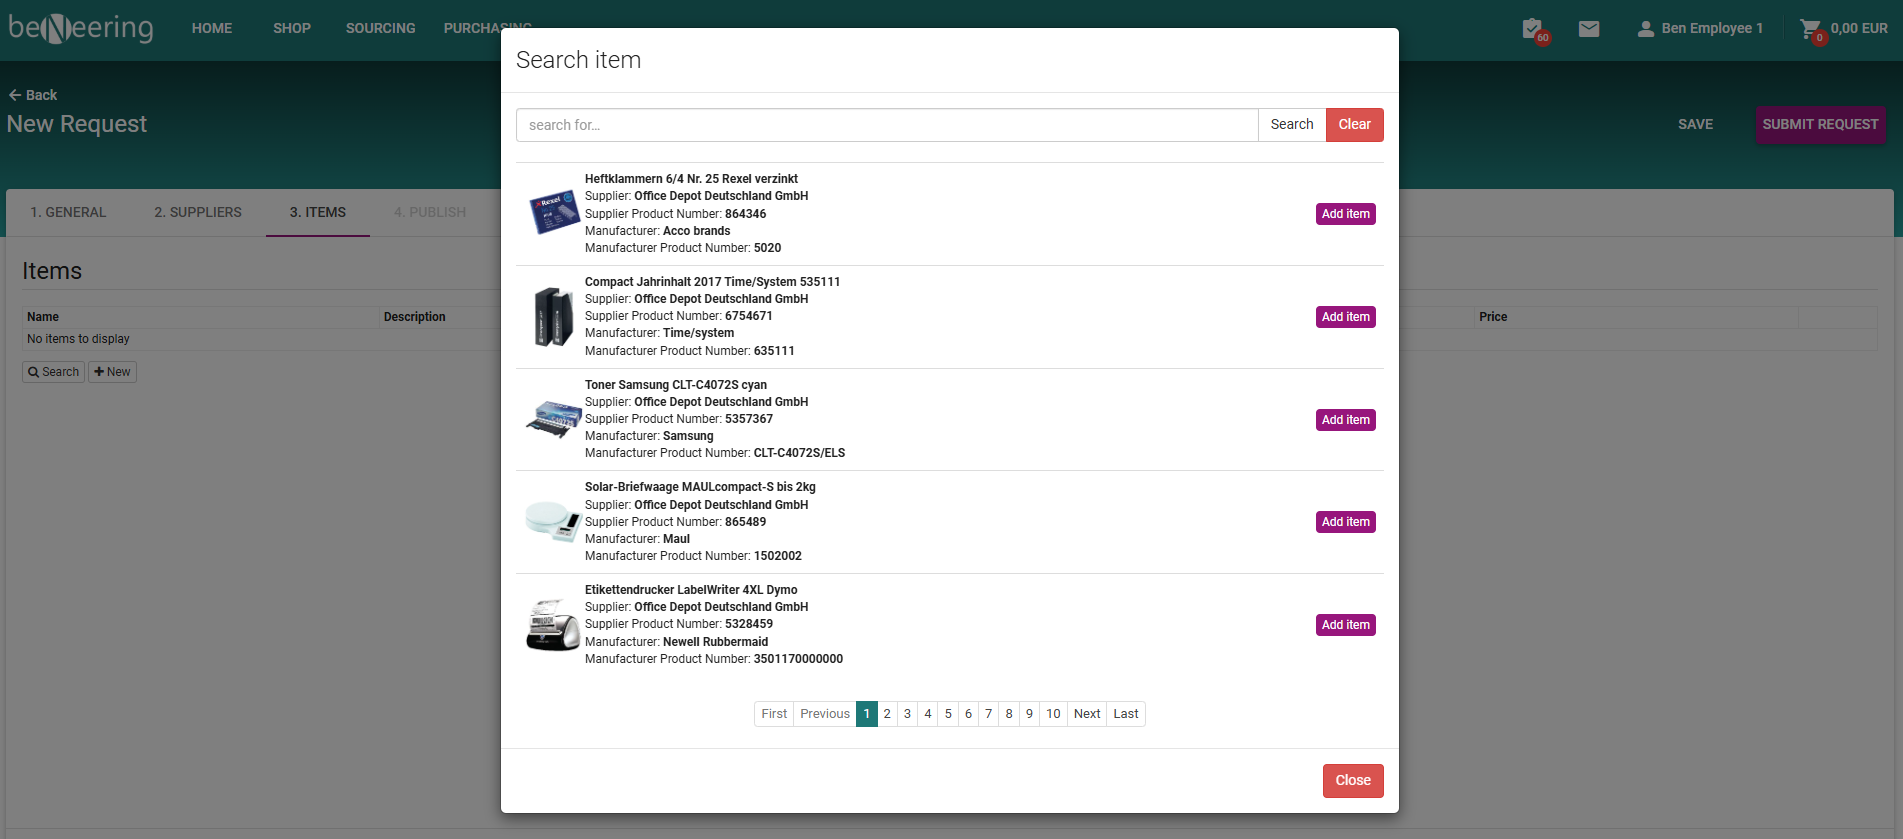Go to the Next results page
1903x839 pixels.
click(1086, 714)
